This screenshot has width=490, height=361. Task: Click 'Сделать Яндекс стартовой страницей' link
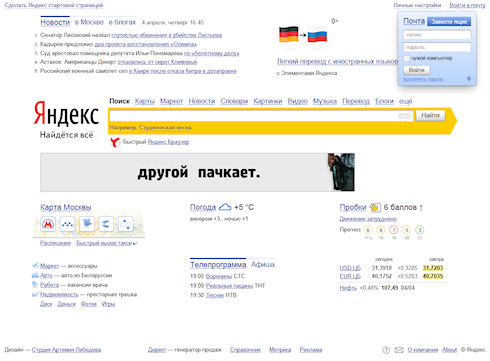54,5
